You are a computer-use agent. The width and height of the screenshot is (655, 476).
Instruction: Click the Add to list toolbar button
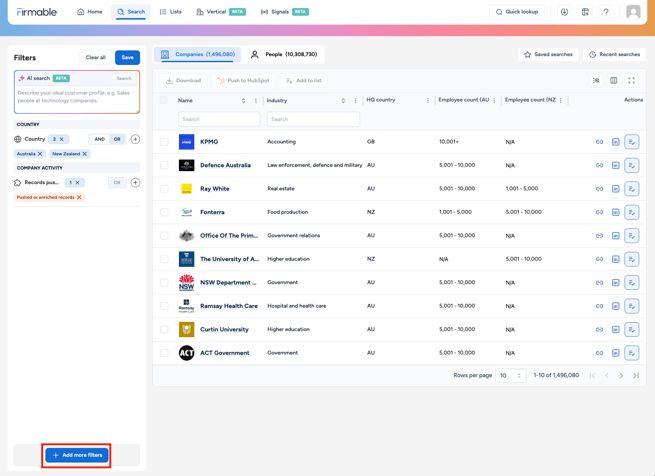point(303,80)
